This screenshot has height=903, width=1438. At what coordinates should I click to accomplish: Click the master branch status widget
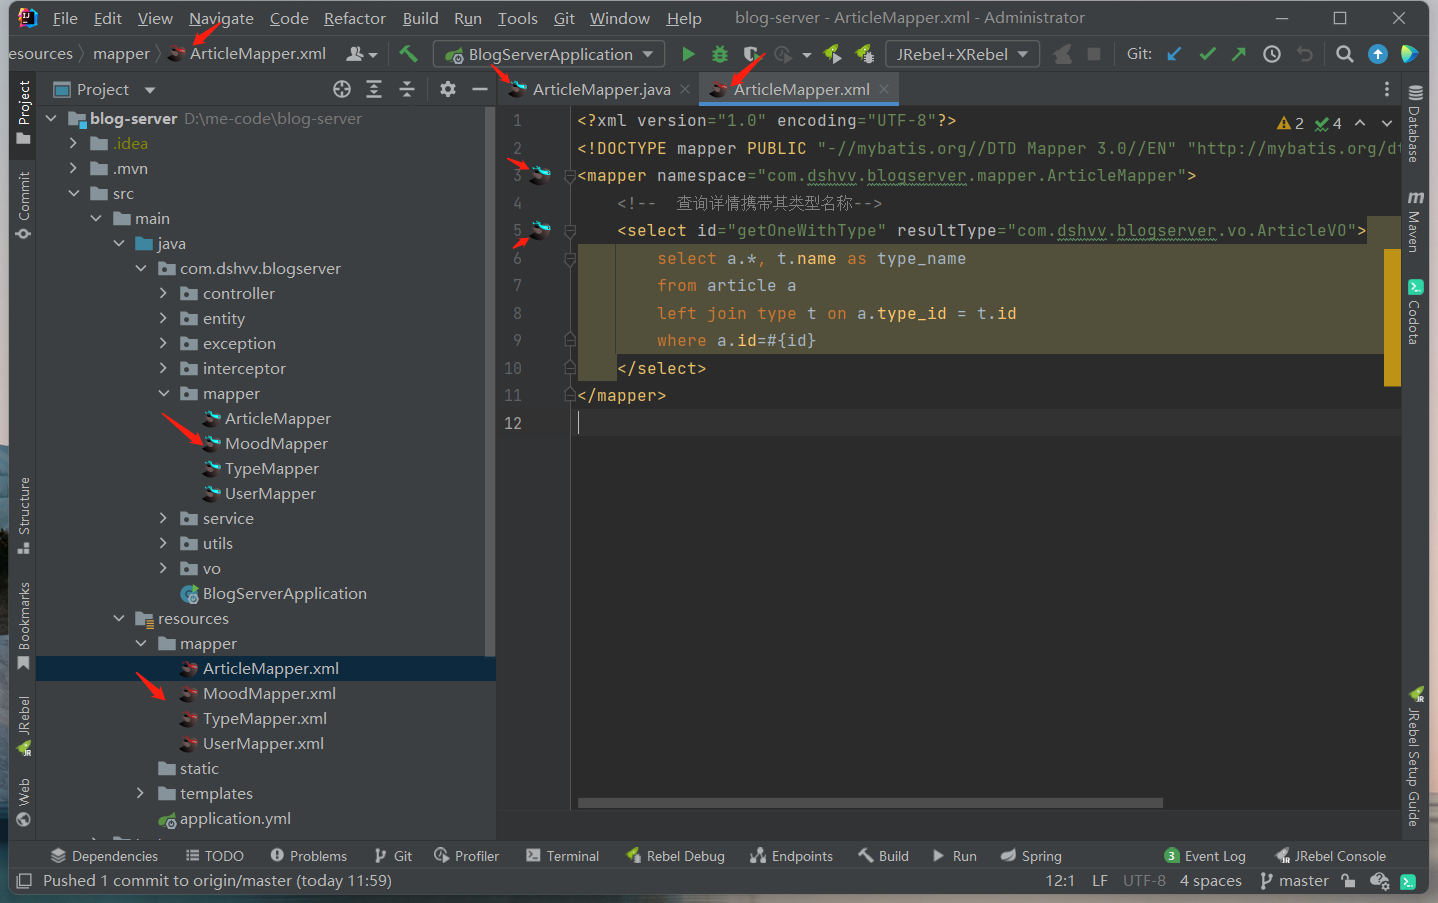coord(1294,881)
